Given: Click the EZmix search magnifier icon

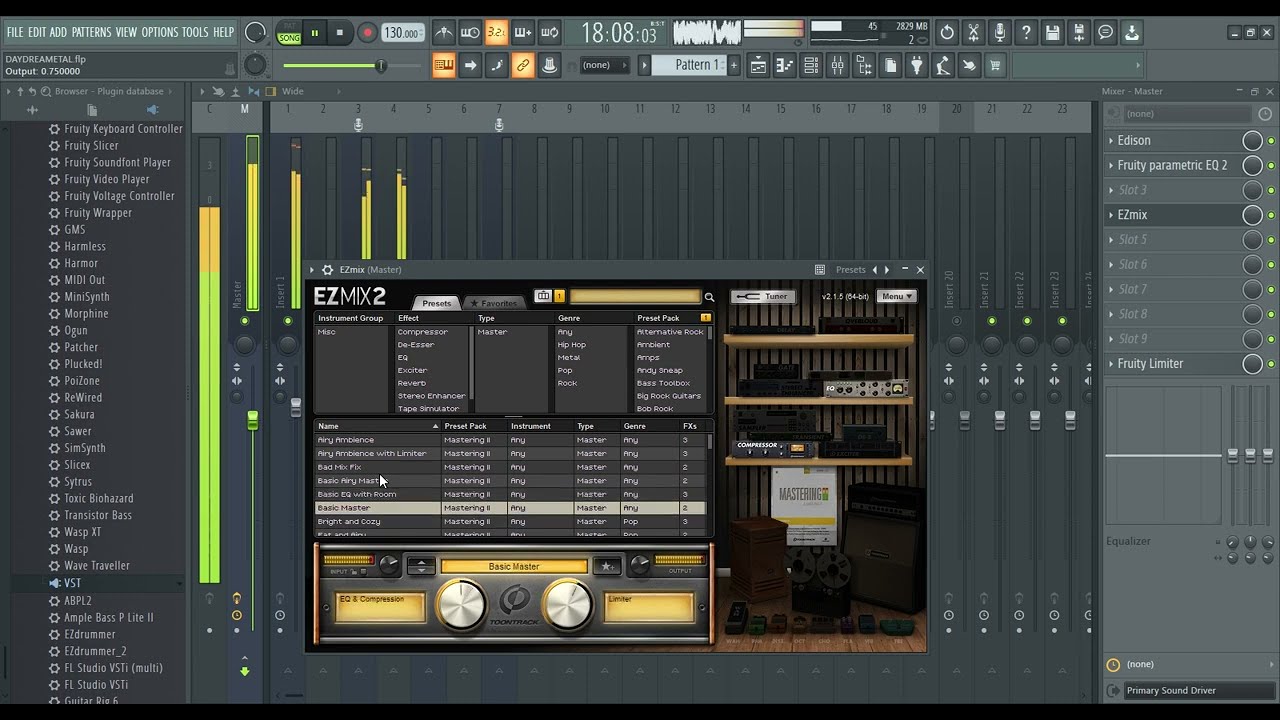Looking at the screenshot, I should 710,297.
